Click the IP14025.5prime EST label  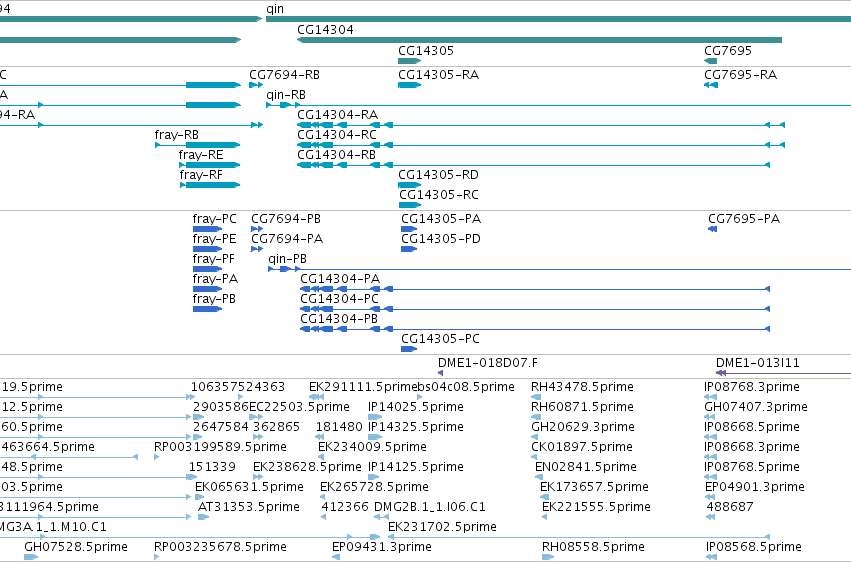[416, 407]
